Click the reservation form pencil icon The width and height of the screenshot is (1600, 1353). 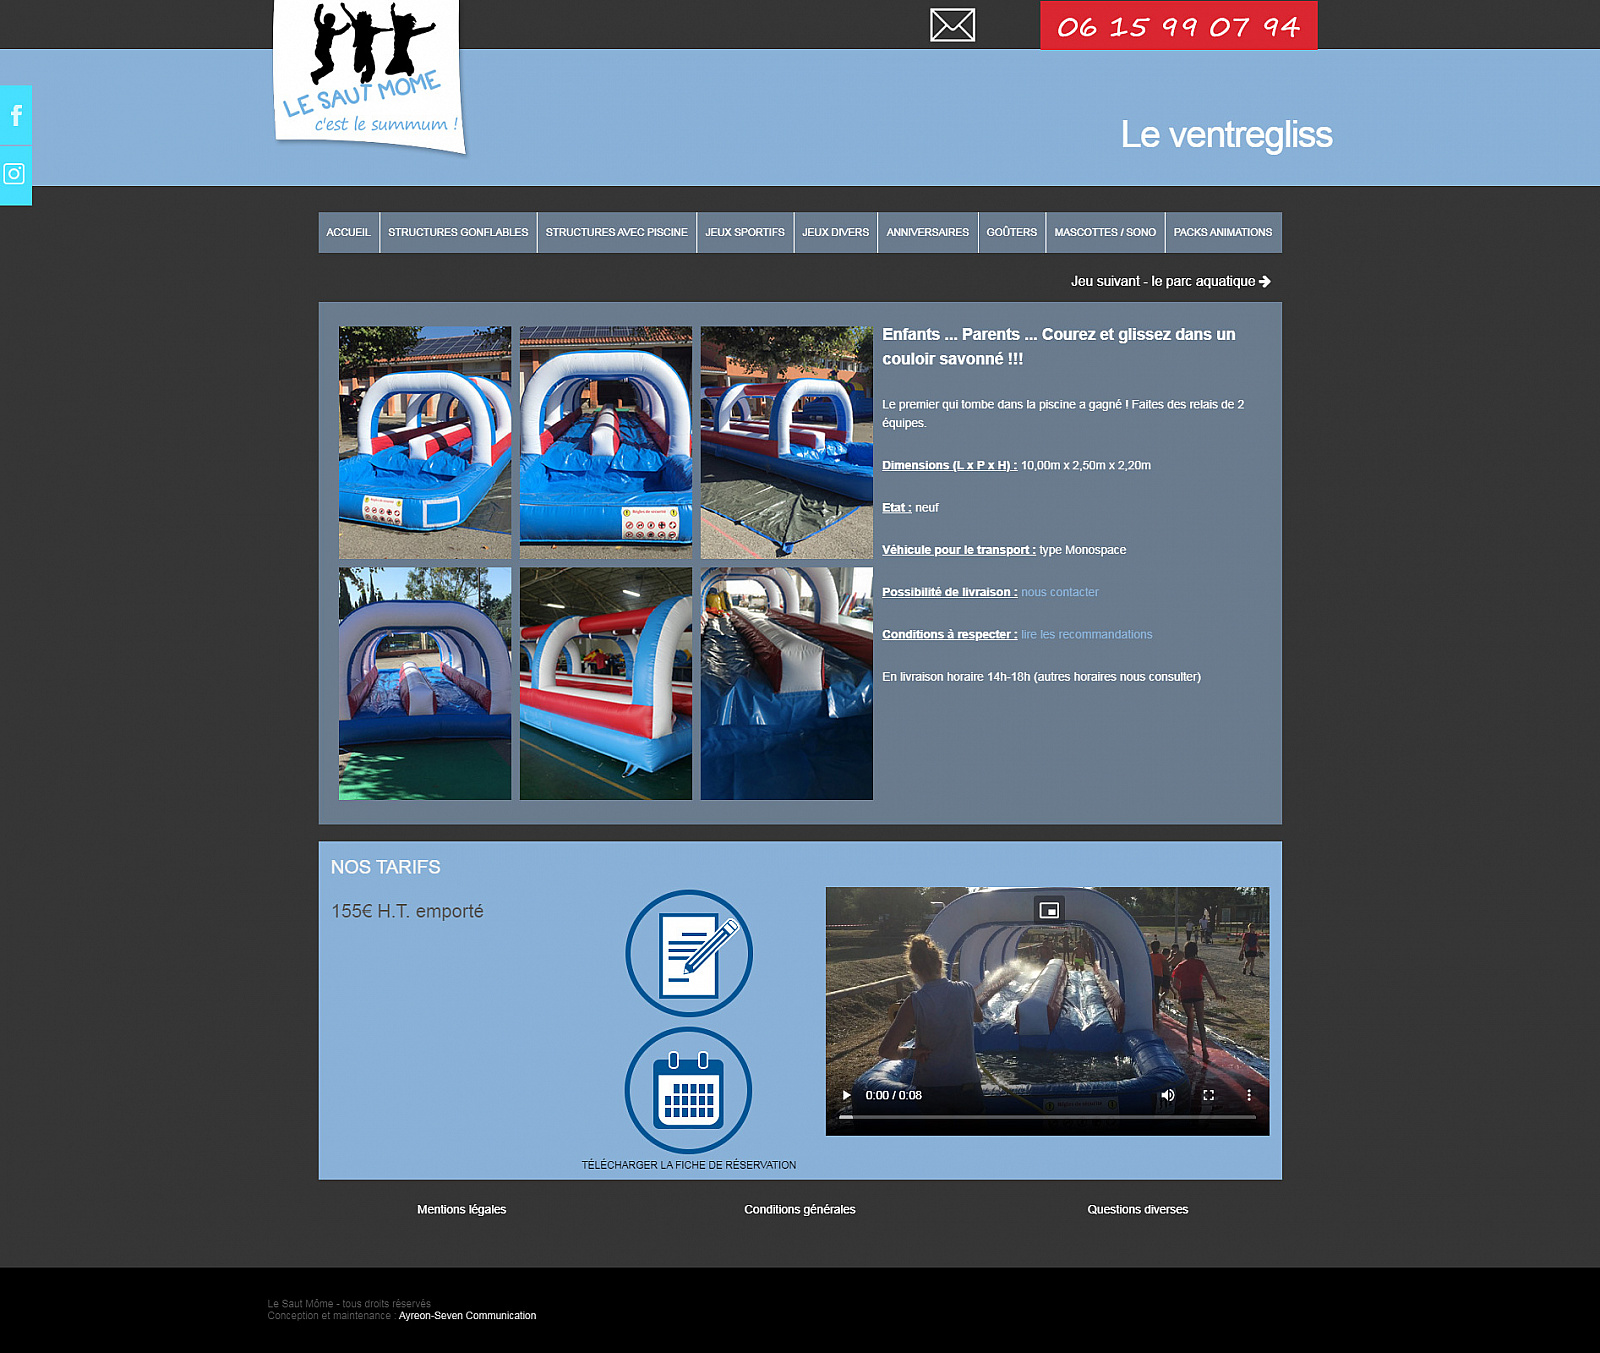(x=689, y=953)
